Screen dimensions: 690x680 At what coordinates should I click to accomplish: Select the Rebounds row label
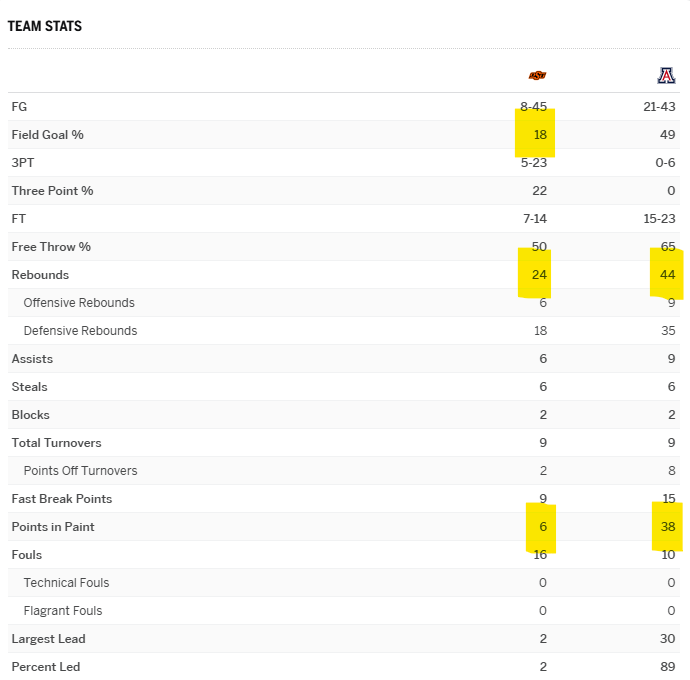point(40,275)
